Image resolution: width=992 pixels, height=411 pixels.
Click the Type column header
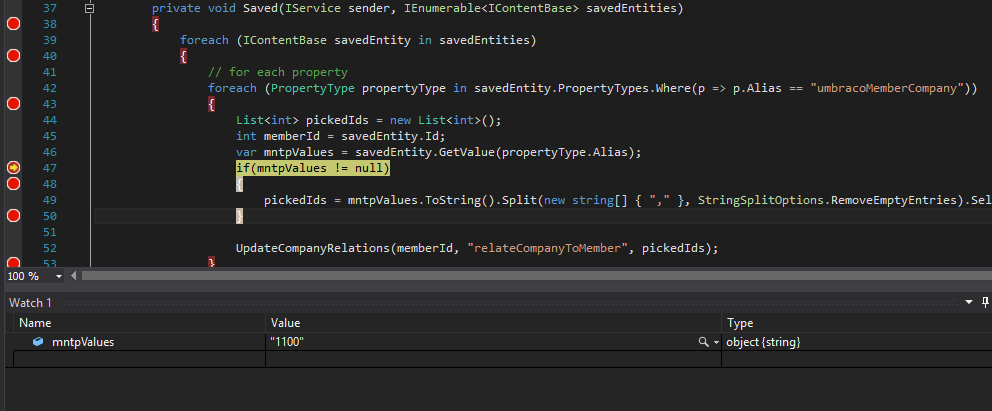coord(857,323)
